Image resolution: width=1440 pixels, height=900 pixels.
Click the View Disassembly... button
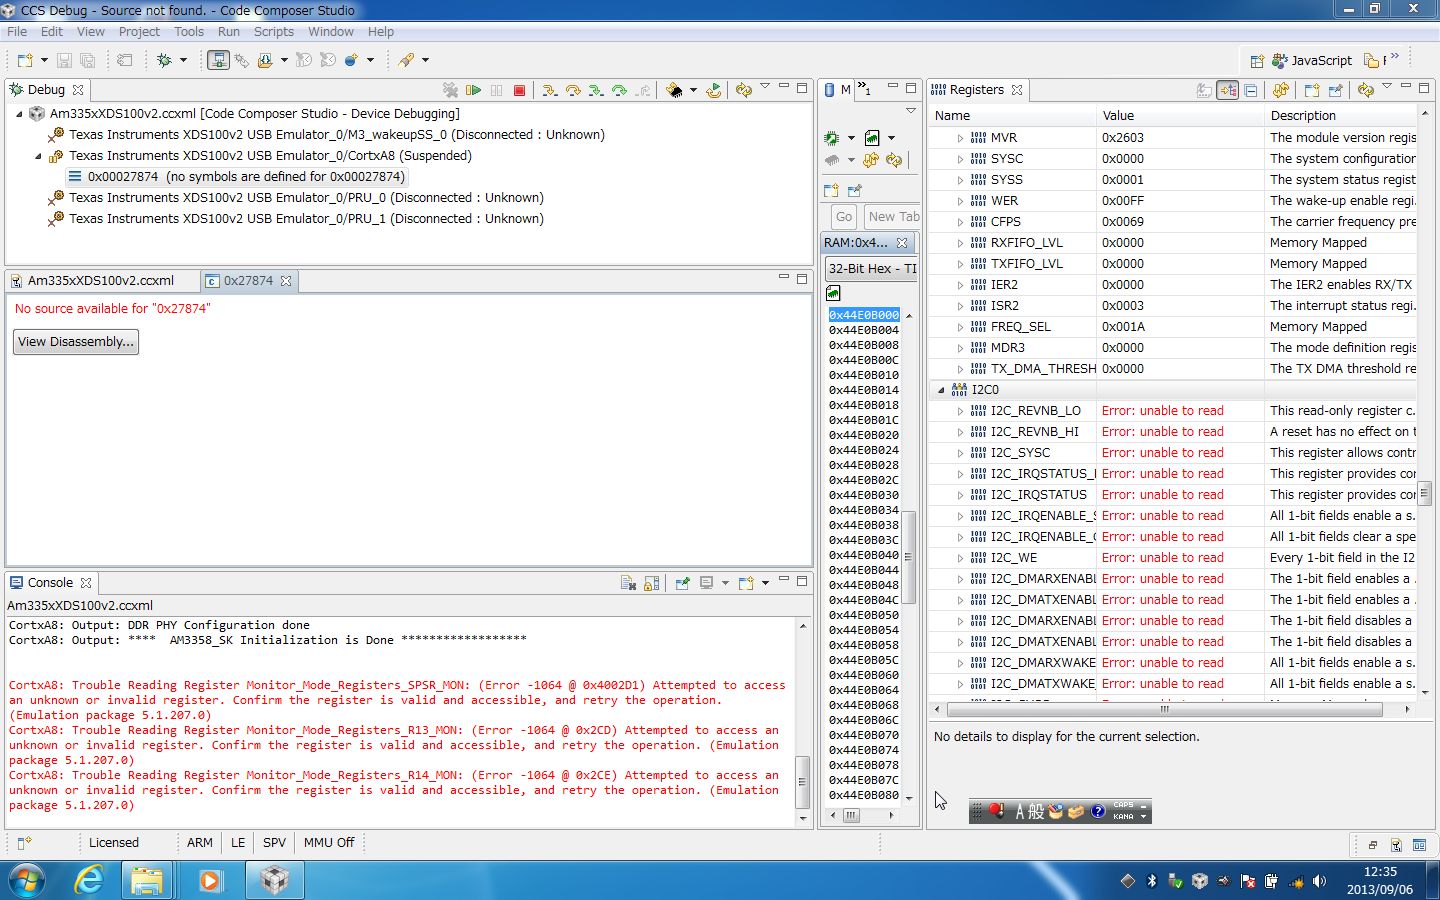(x=76, y=342)
